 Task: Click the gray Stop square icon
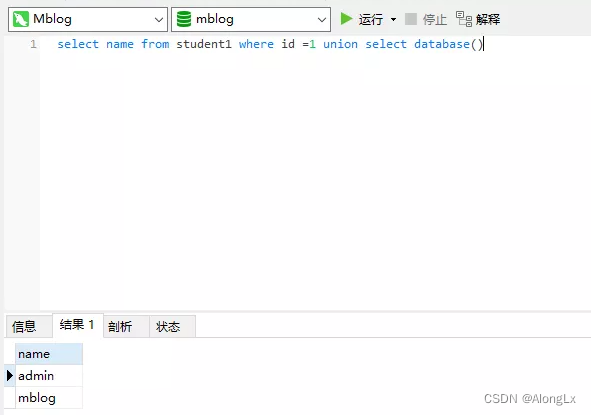[x=410, y=19]
